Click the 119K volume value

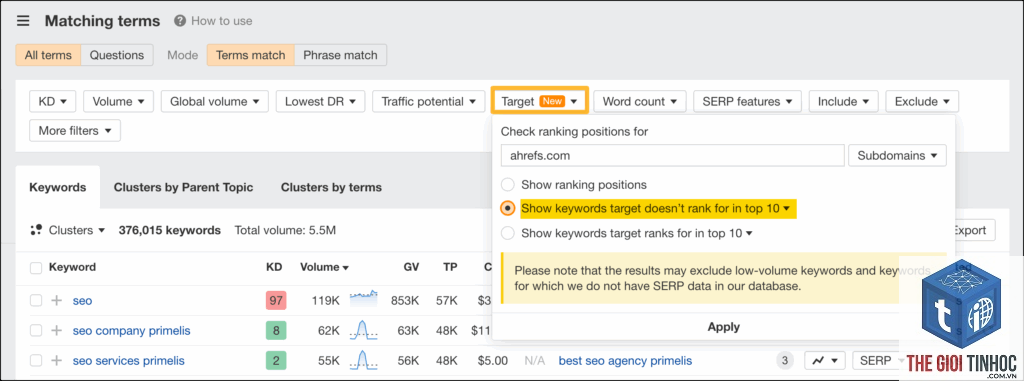coord(325,301)
